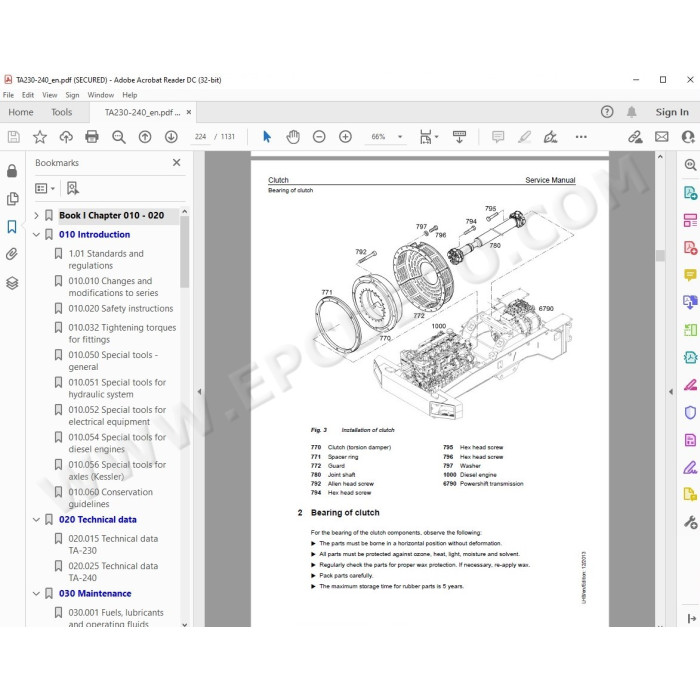Screen dimensions: 700x700
Task: Open 010.054 Special tools for diesel engines
Action: pos(117,443)
